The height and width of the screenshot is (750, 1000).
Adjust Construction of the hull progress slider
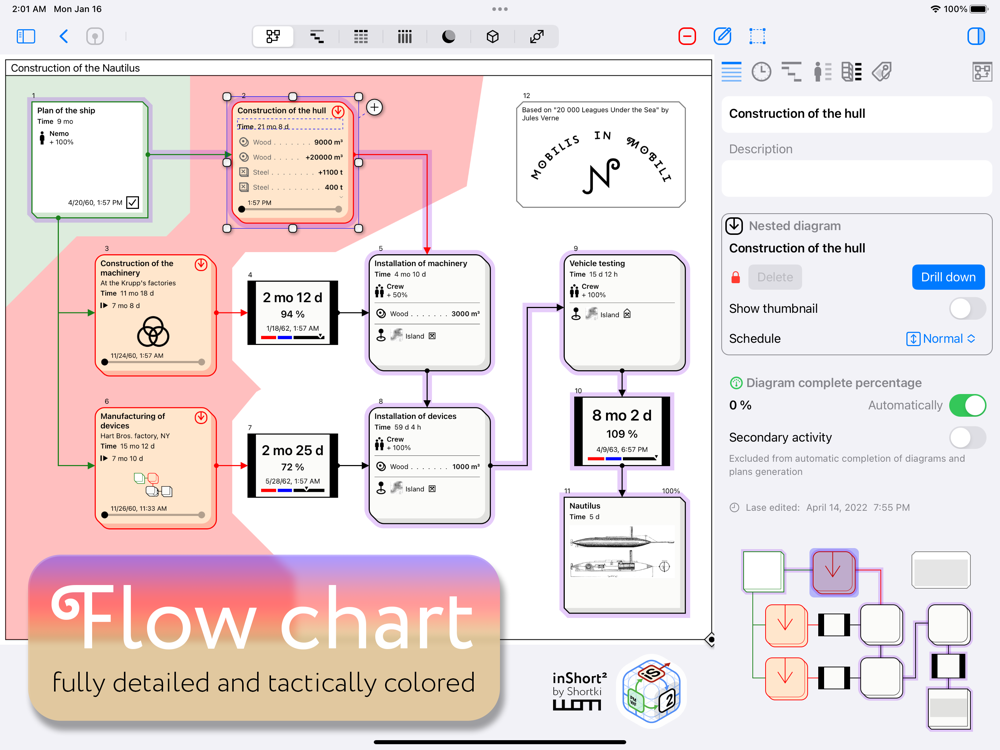[290, 209]
